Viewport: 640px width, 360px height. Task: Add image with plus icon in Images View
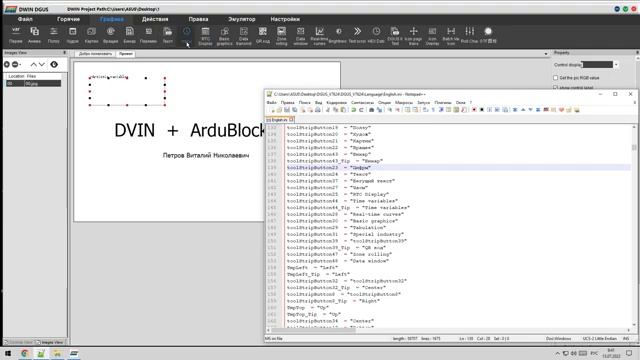click(x=7, y=64)
